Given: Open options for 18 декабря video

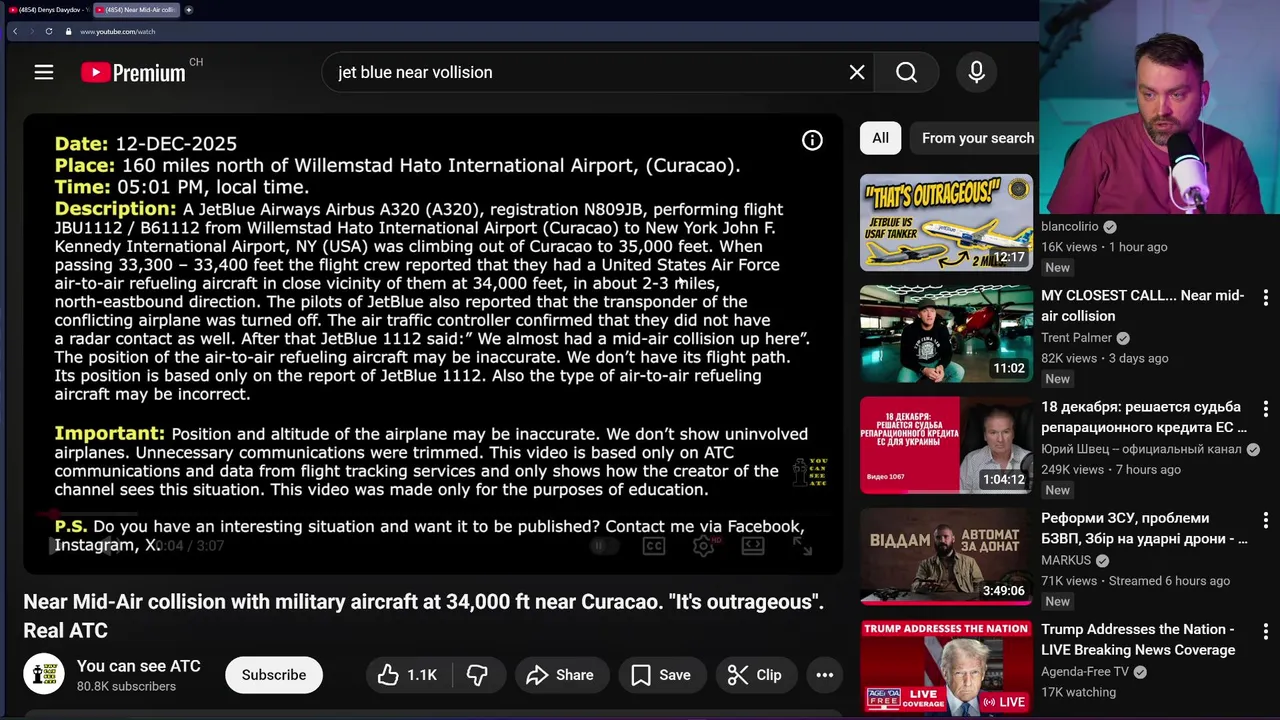Looking at the screenshot, I should coord(1266,409).
